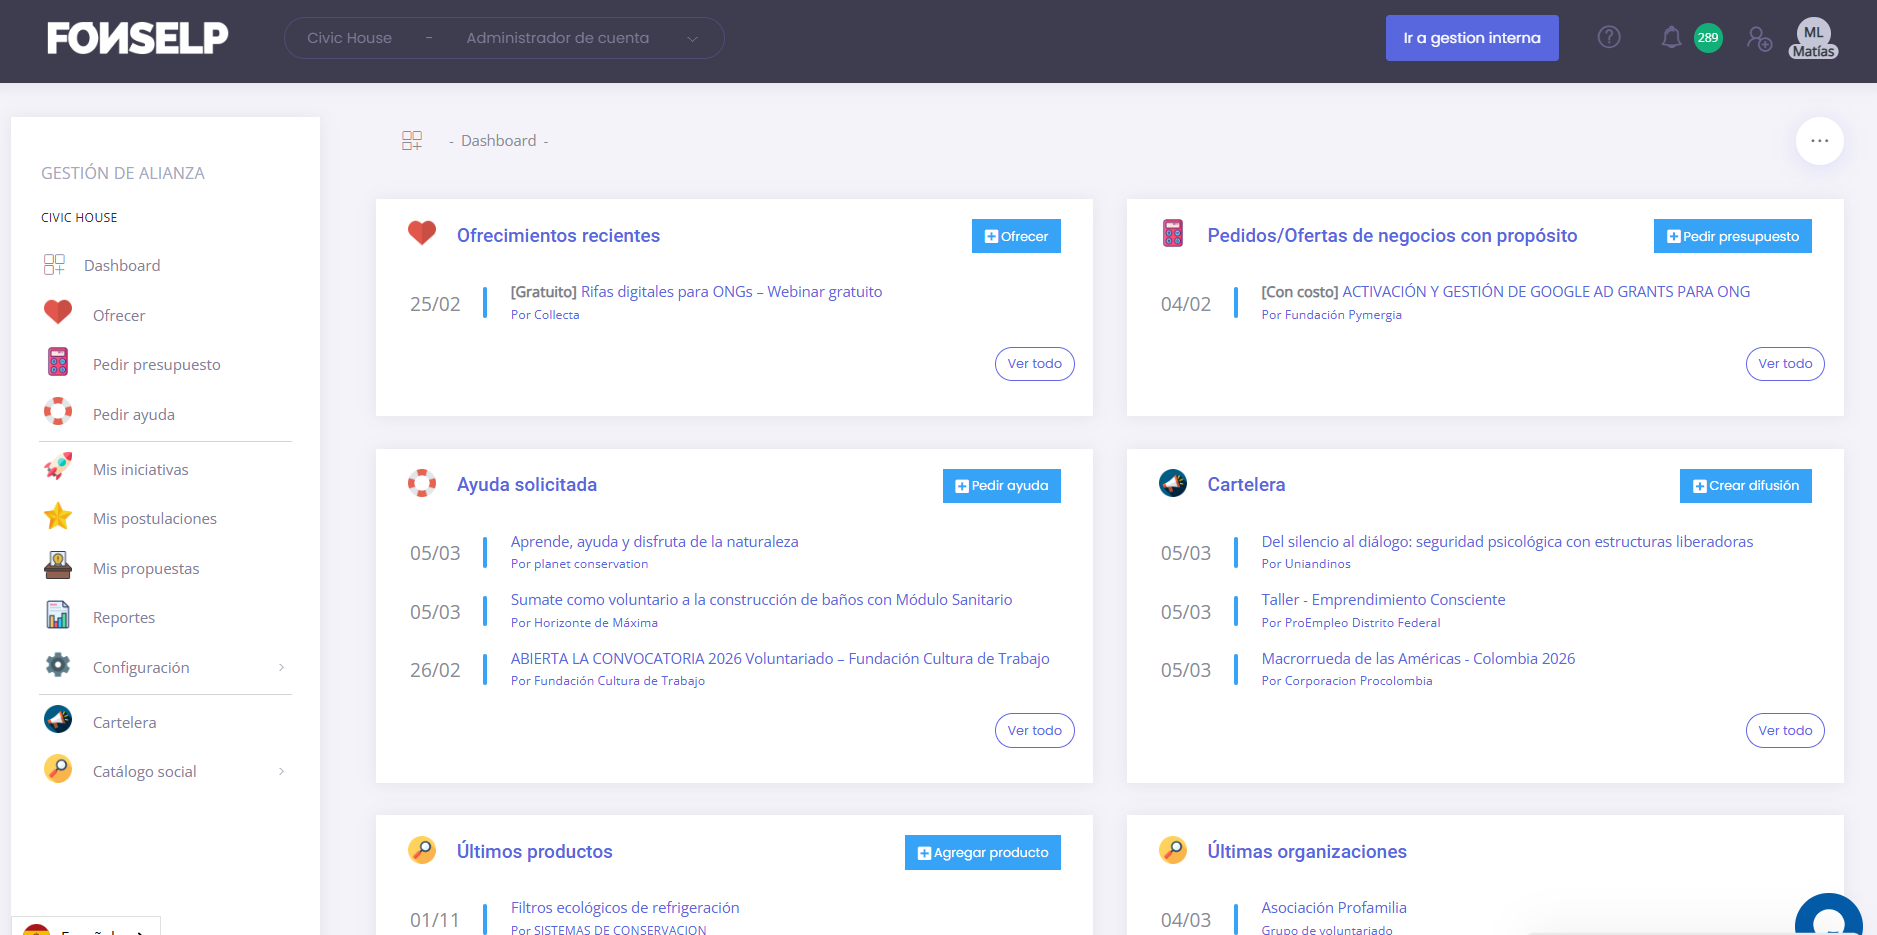Screen dimensions: 1877x935
Task: Open the Administrador de cuenta dropdown
Action: (692, 38)
